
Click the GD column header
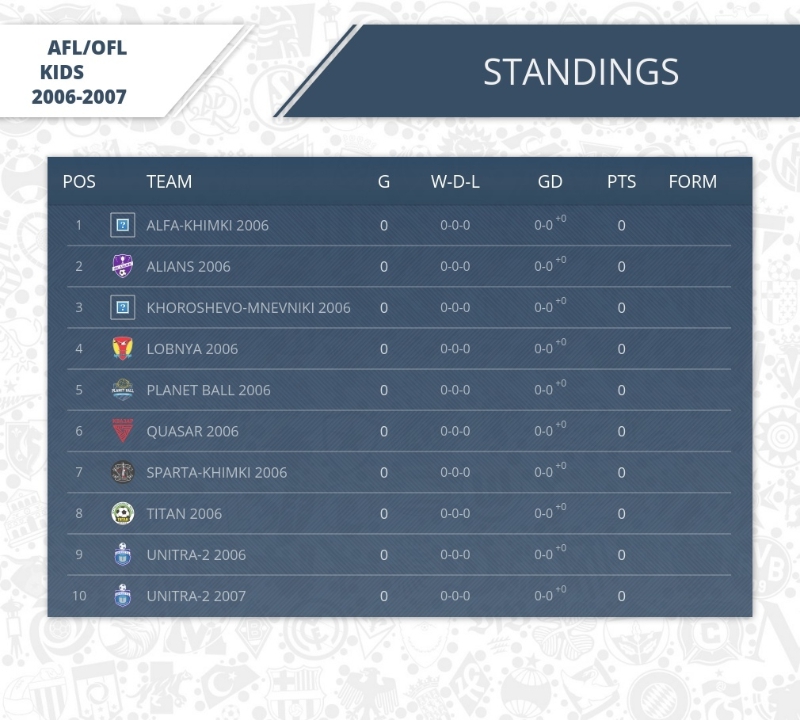(x=550, y=182)
